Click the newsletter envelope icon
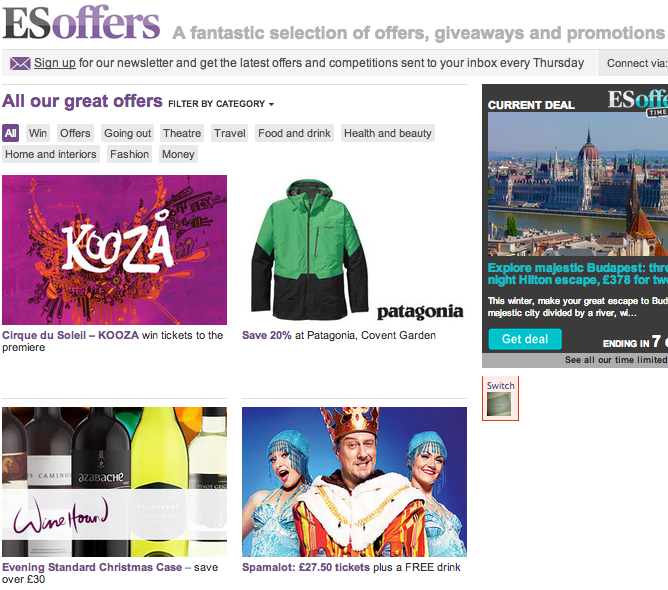The height and width of the screenshot is (590, 668). [x=20, y=63]
